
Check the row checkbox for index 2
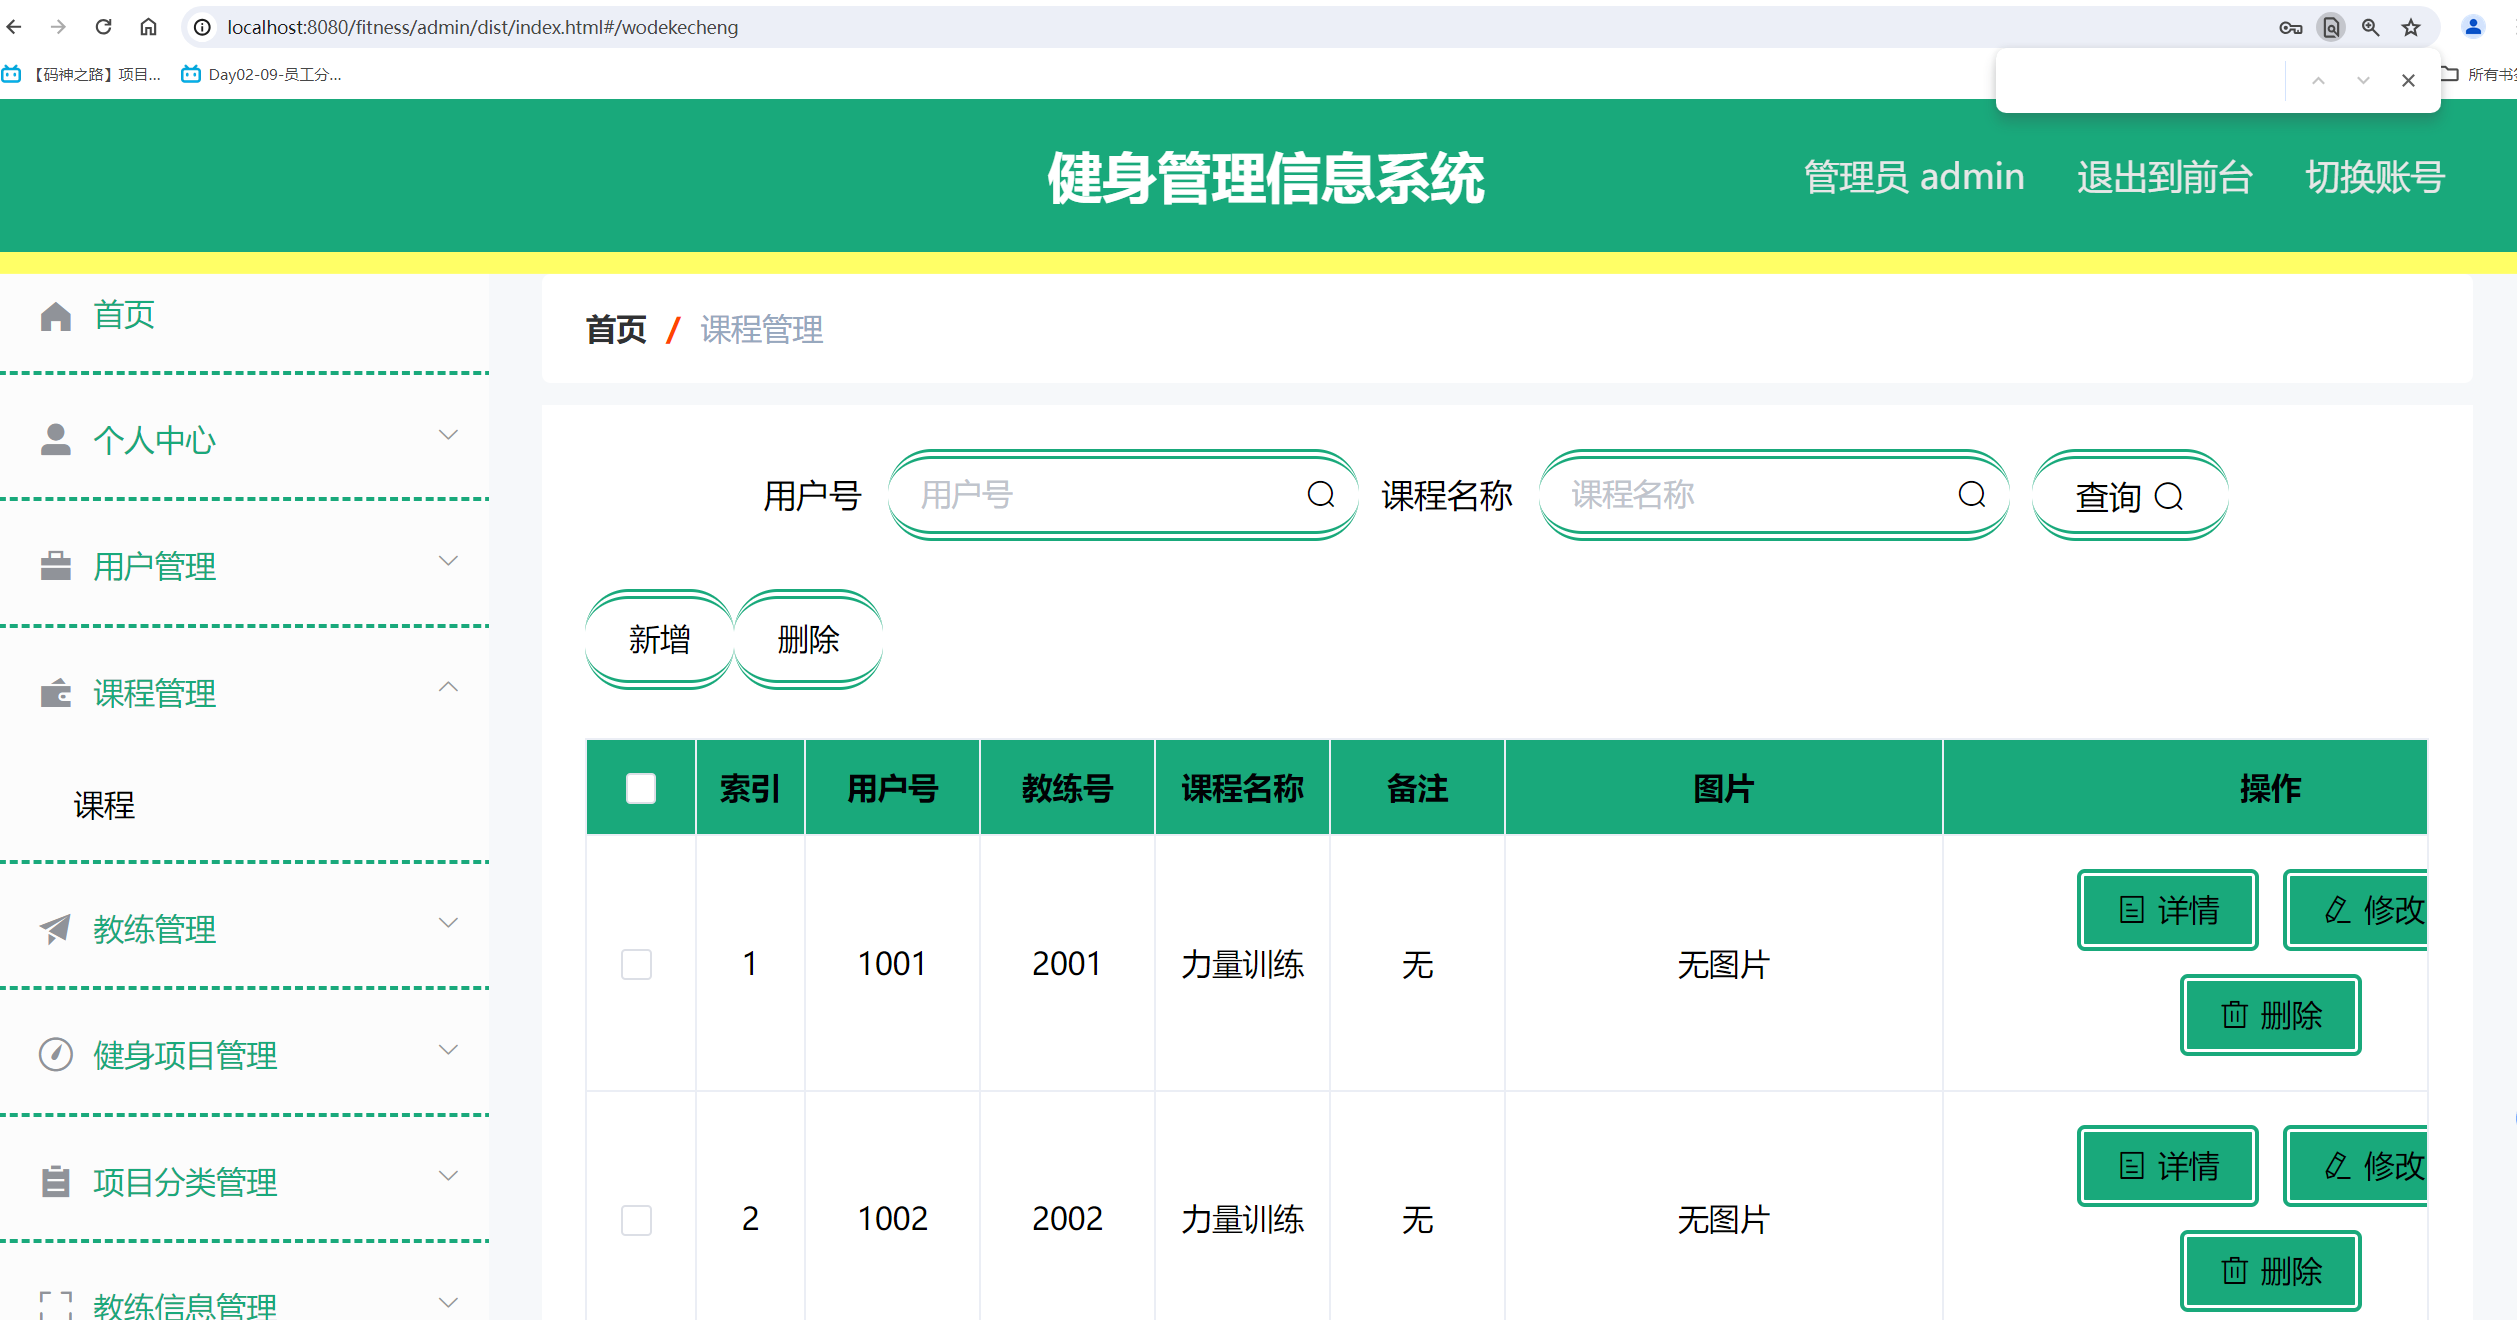coord(637,1219)
